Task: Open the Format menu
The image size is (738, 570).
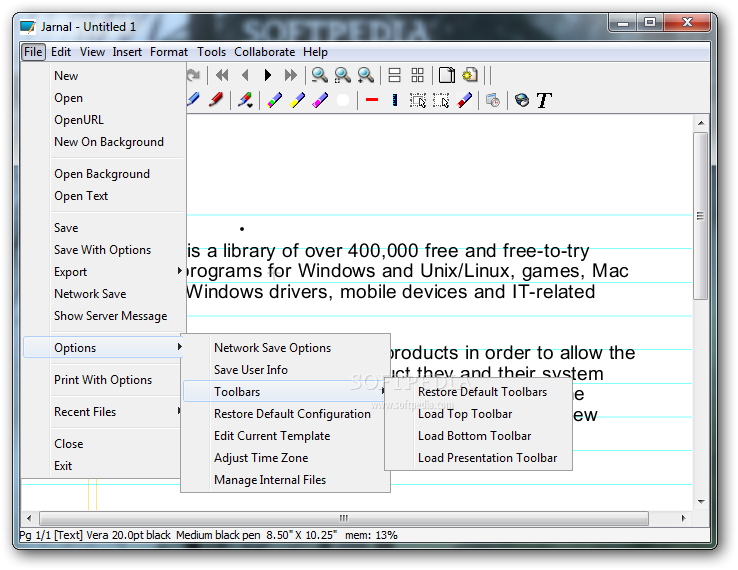Action: pos(168,52)
